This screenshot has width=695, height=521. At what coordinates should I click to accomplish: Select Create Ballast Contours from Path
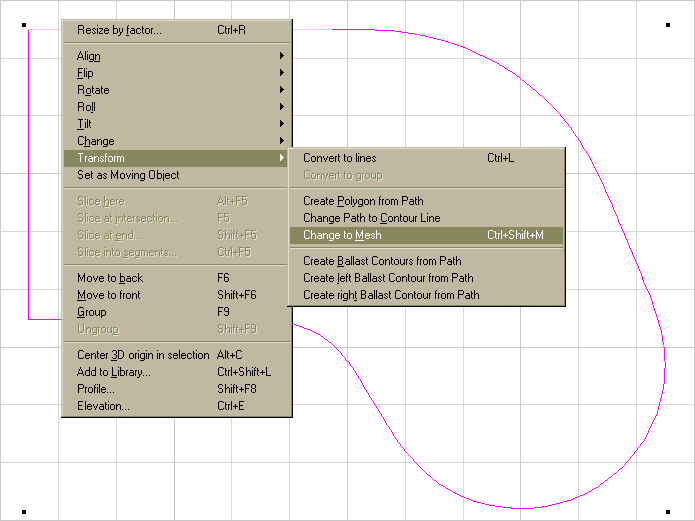(426, 261)
